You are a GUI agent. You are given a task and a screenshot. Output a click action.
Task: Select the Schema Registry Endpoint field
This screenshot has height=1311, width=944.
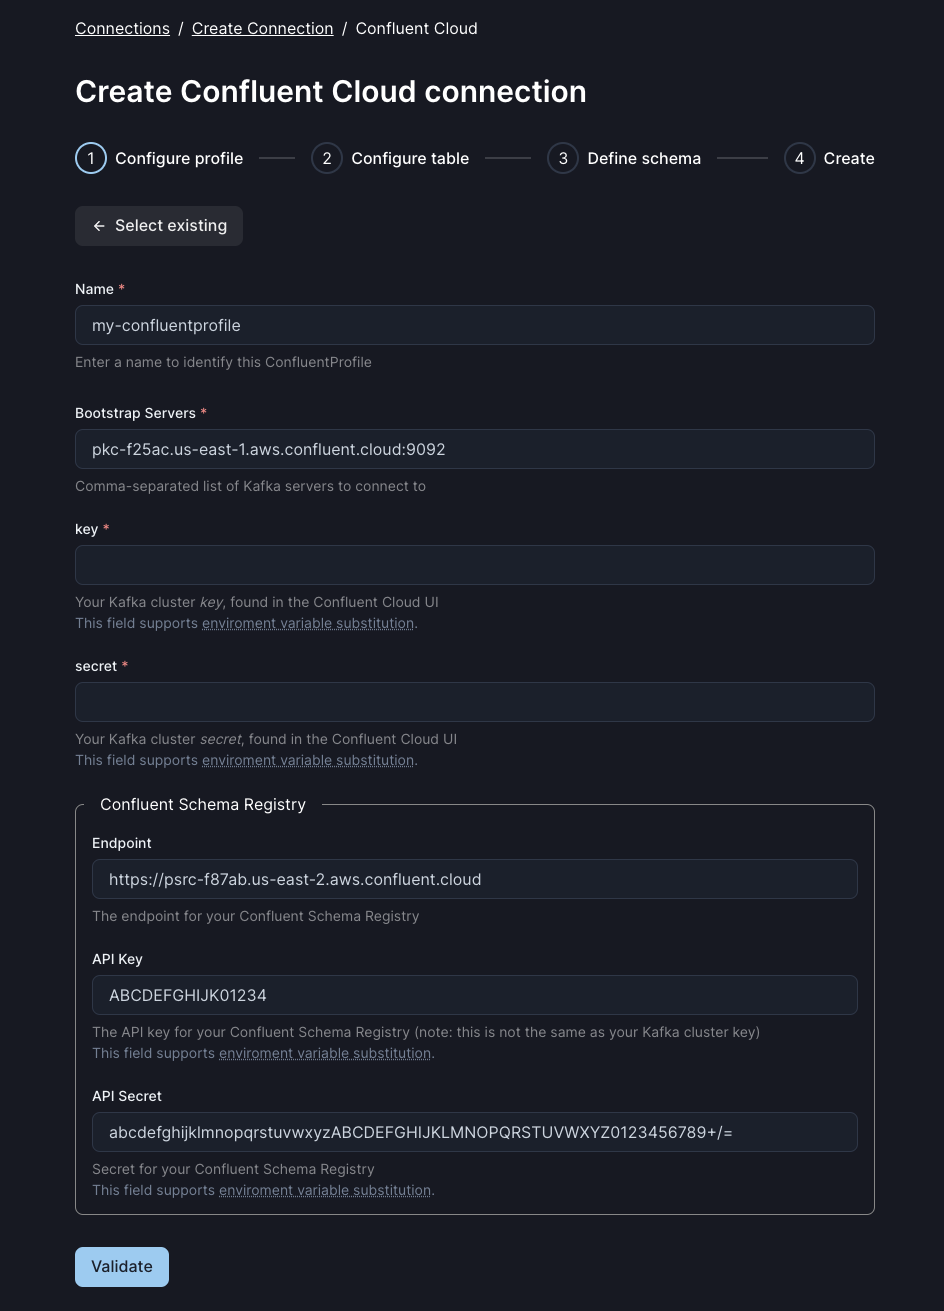point(475,879)
